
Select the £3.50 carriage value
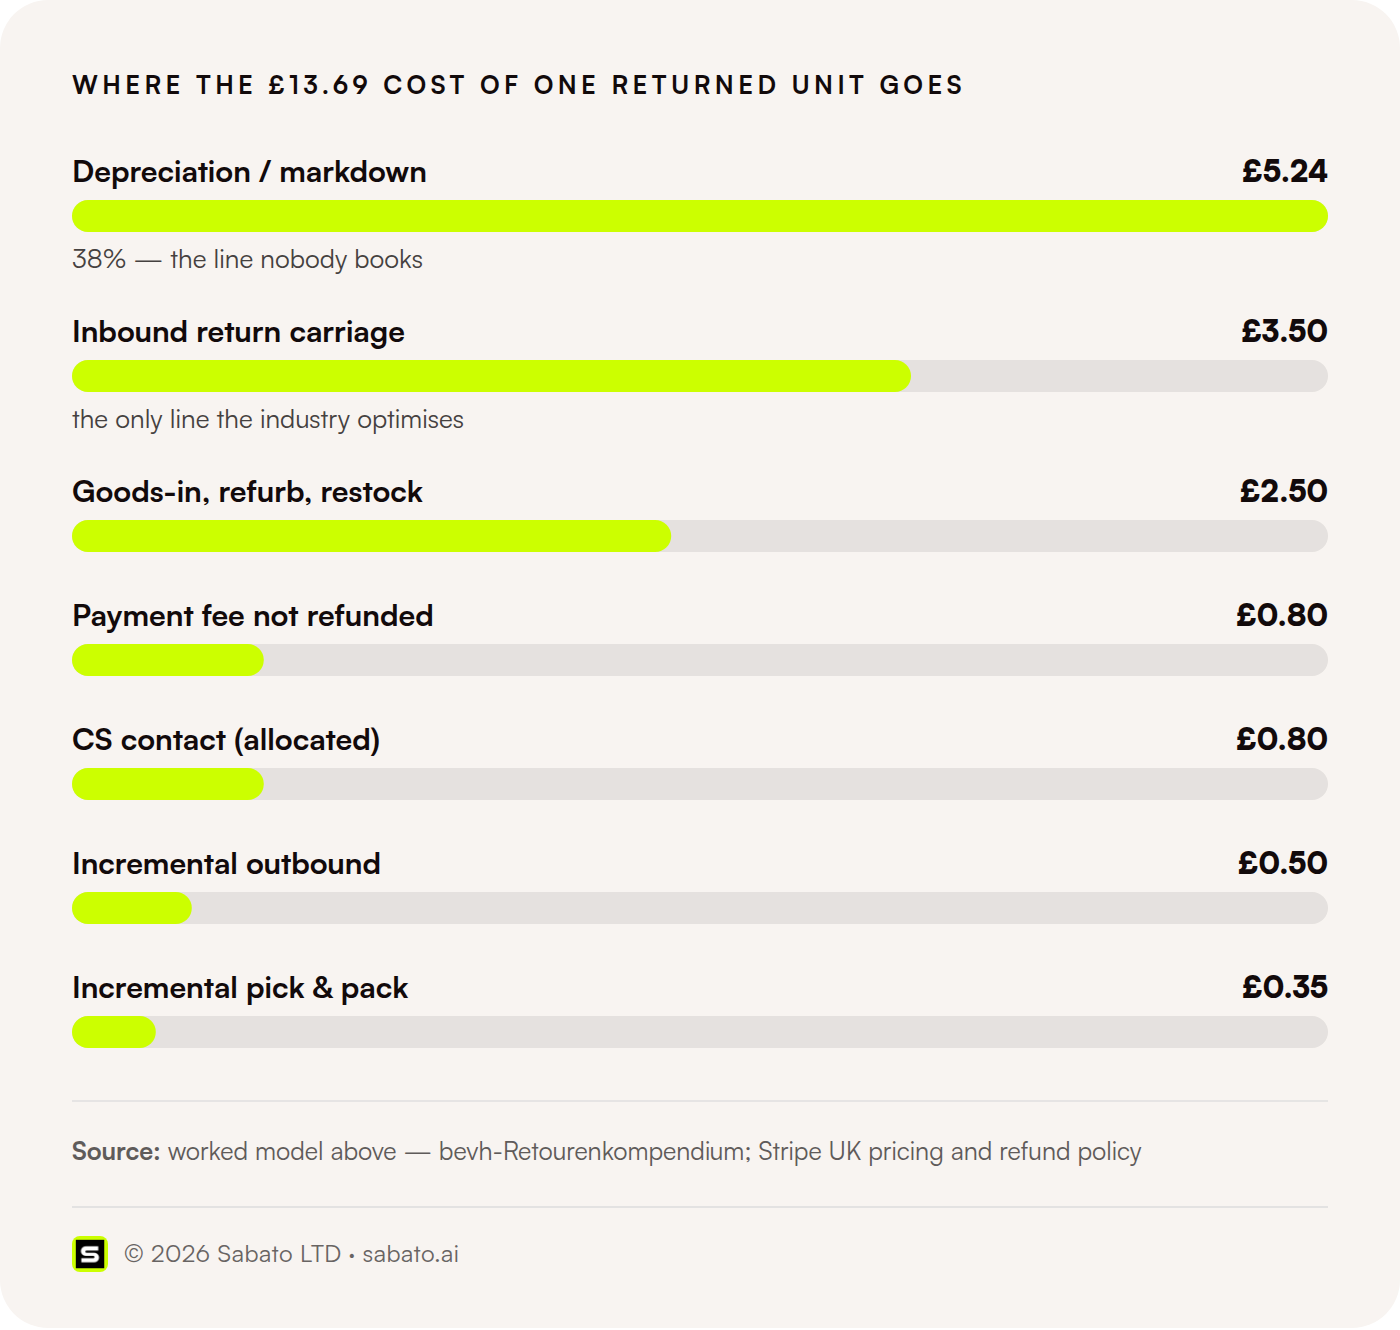tap(1285, 331)
